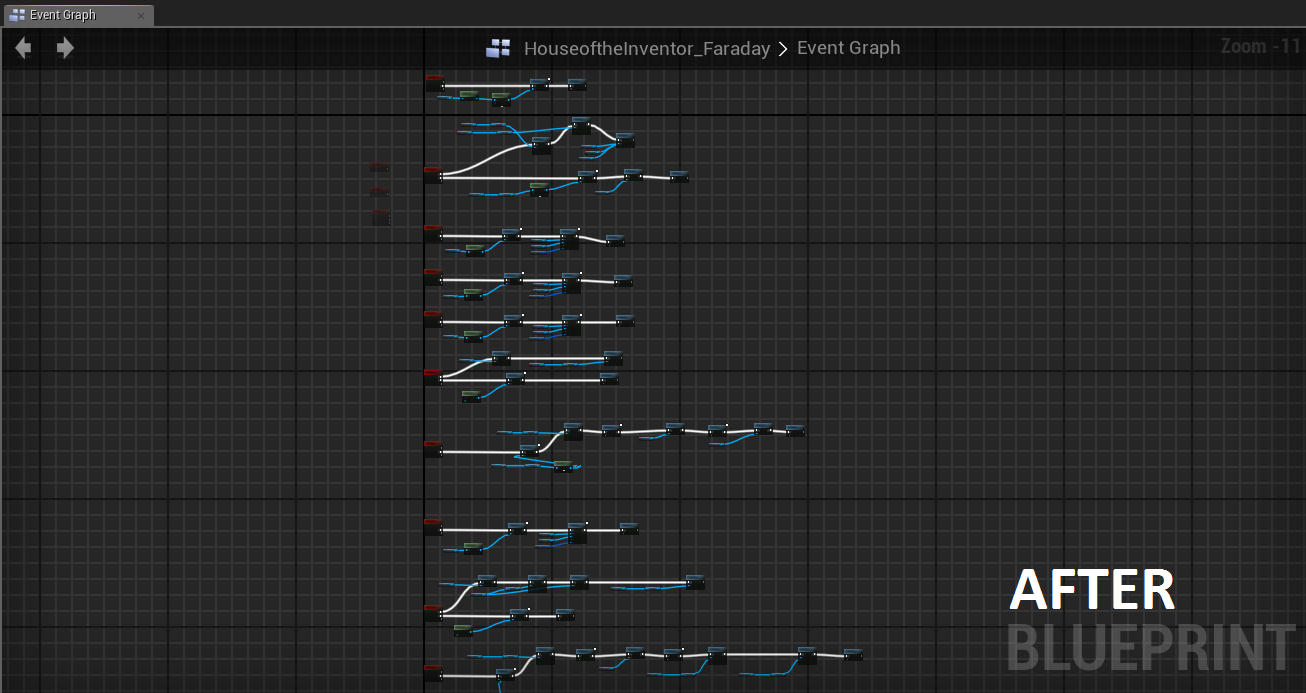Click the Zoom -11 indicator text
This screenshot has width=1306, height=693.
(1260, 46)
